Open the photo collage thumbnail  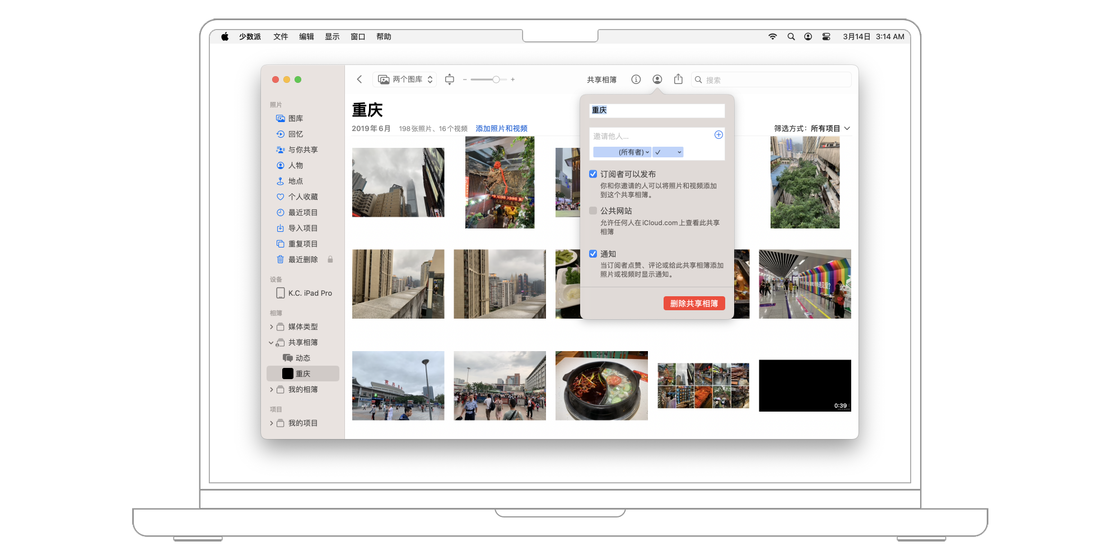tap(704, 386)
